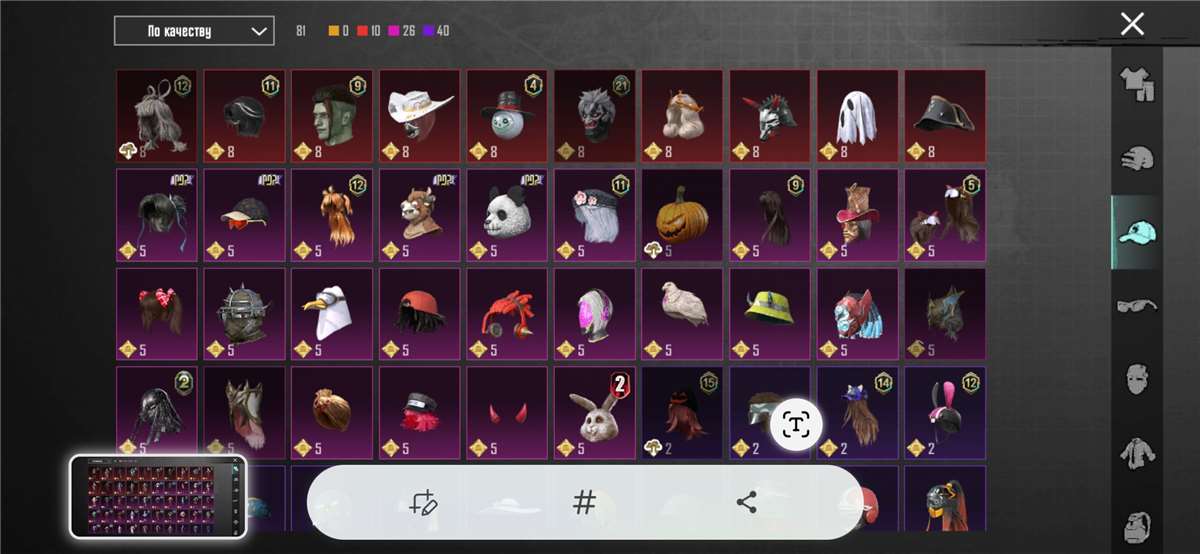The image size is (1200, 554).
Task: Open the screenshot preview thumbnail
Action: pos(158,496)
